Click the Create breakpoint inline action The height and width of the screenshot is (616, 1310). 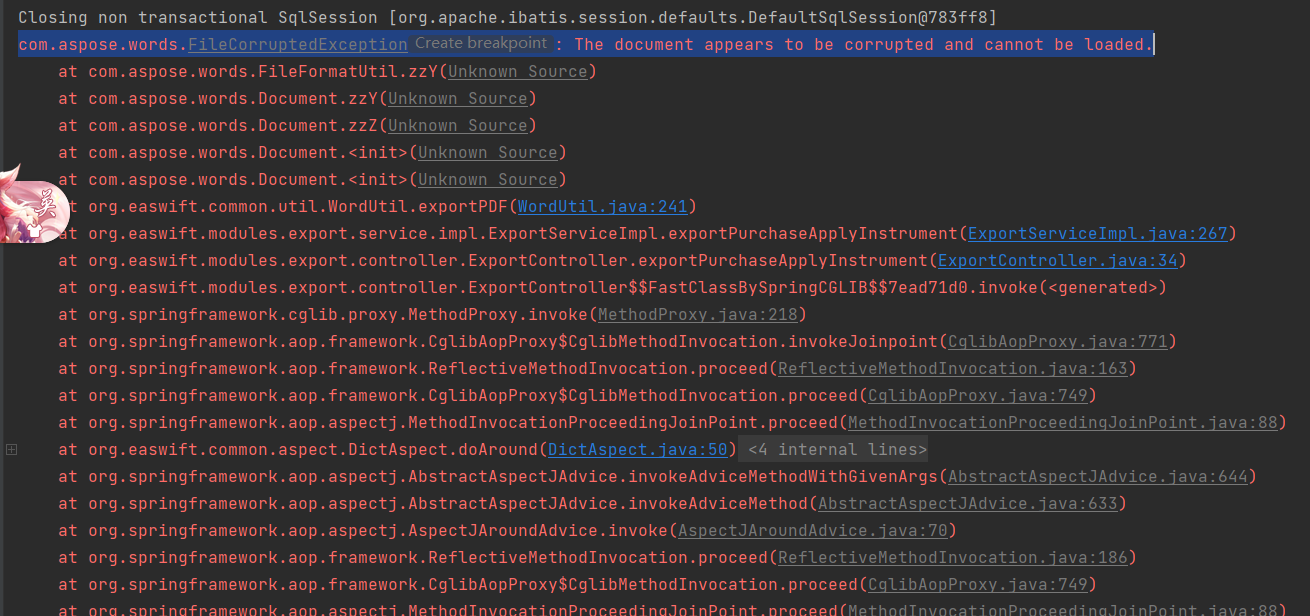[481, 43]
